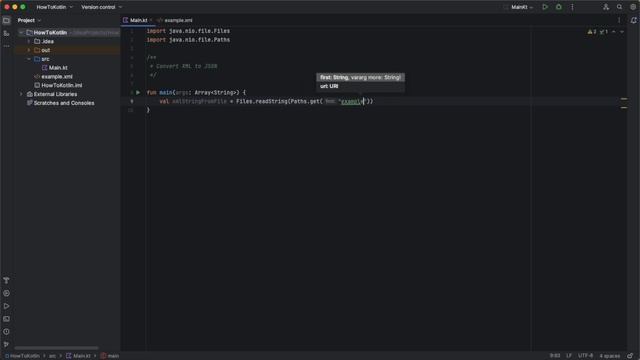This screenshot has width=640, height=360.
Task: Switch to the example.xml tab
Action: [175, 20]
